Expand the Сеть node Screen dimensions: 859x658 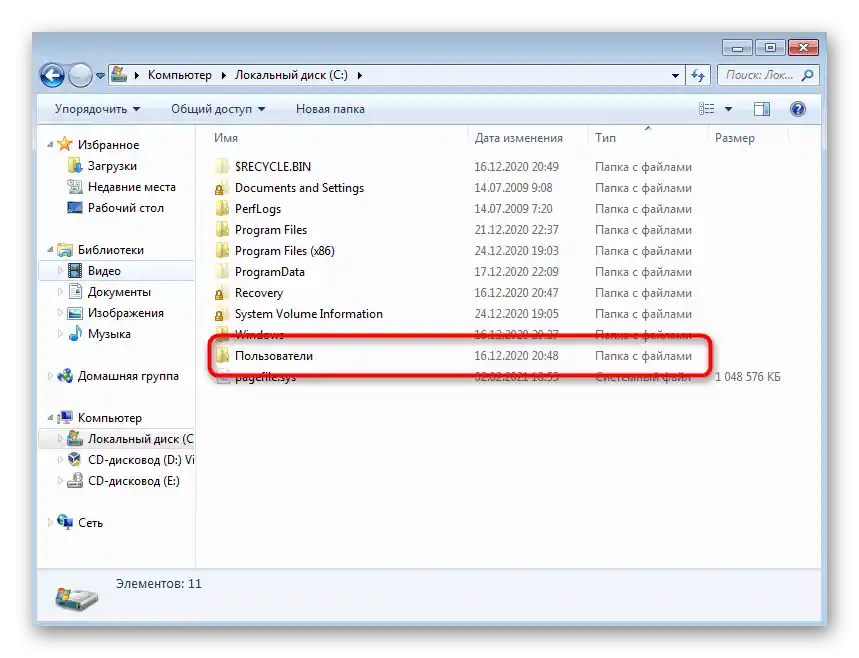(x=50, y=523)
